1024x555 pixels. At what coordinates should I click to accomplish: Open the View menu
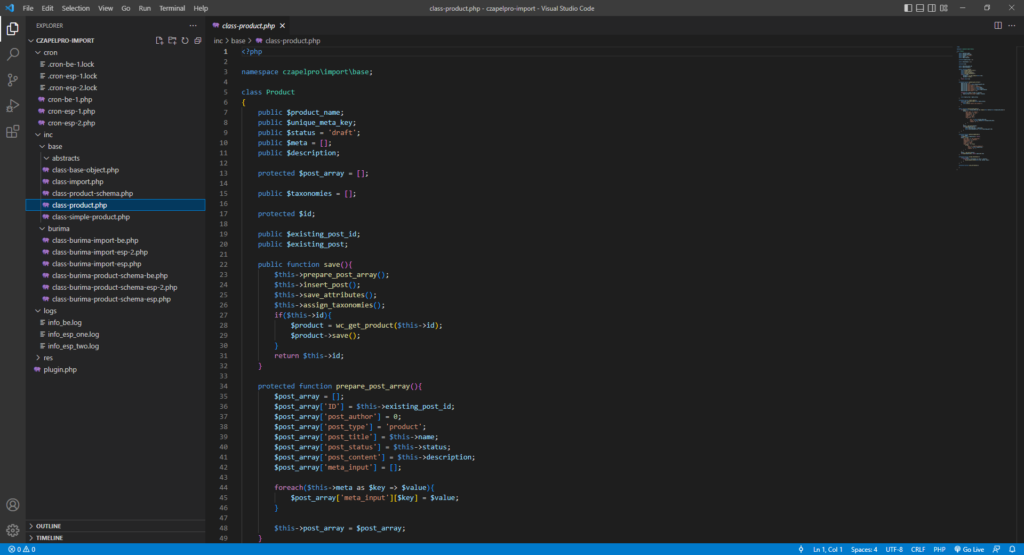coord(106,8)
